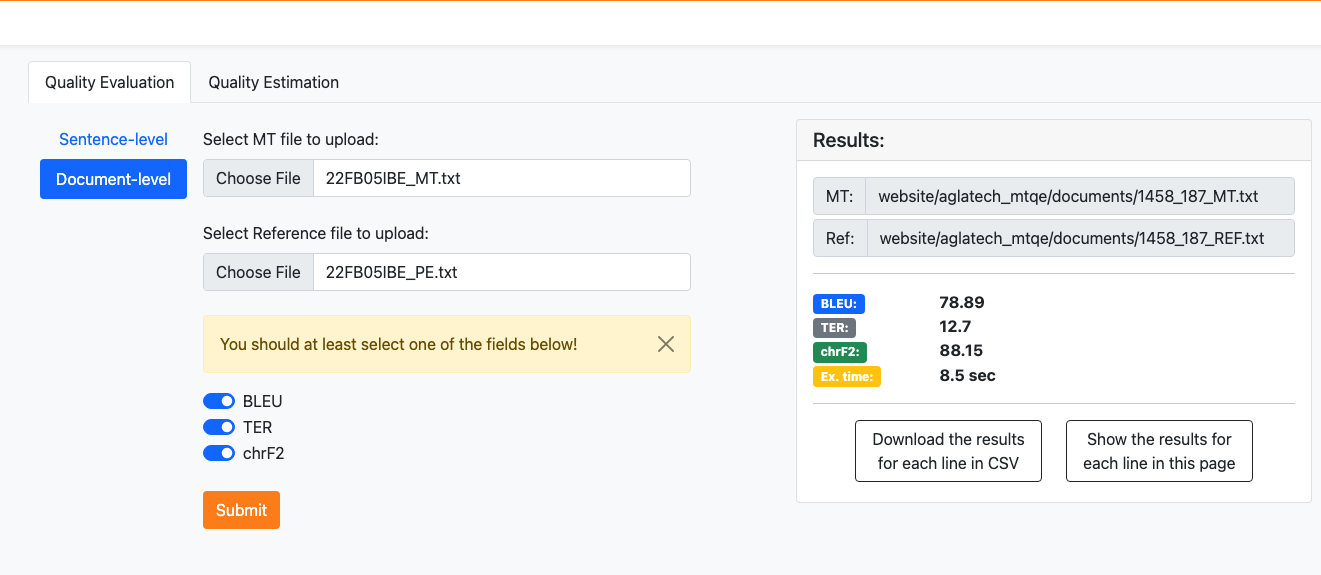Click the BLEU label beside its switch
Viewport: 1321px width, 575px height.
pyautogui.click(x=263, y=401)
